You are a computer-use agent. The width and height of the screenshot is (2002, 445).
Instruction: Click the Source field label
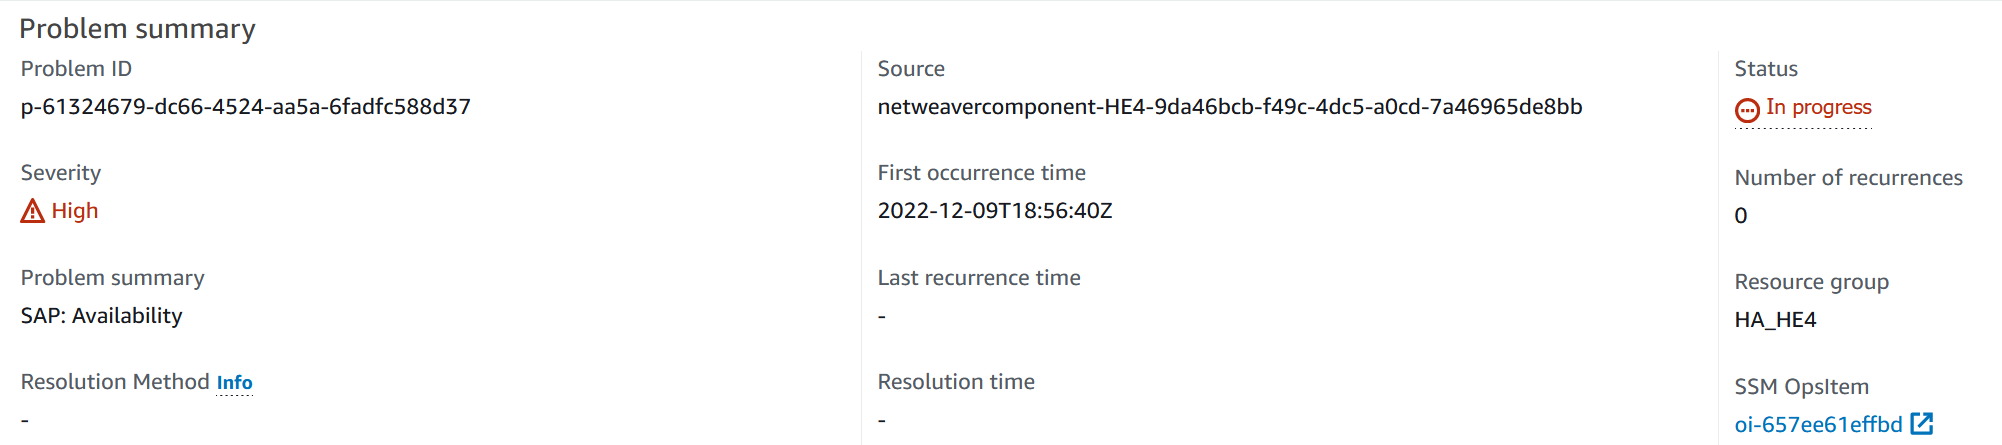click(911, 69)
